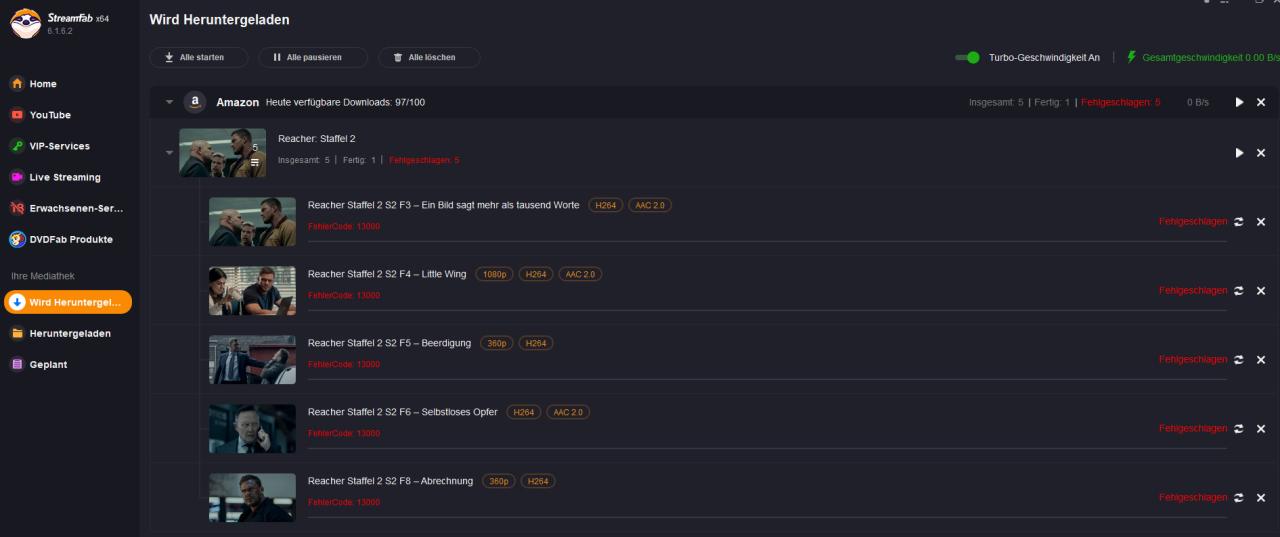Click FehlerCode: 13000 under Little Wing
This screenshot has height=537, width=1280.
point(344,295)
